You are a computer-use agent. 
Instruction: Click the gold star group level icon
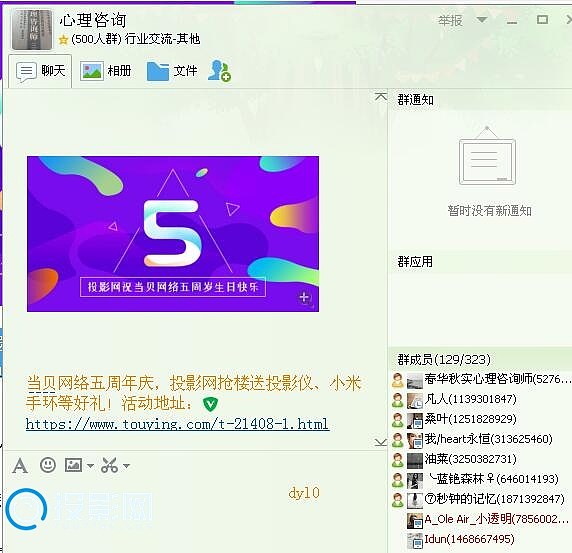point(63,39)
